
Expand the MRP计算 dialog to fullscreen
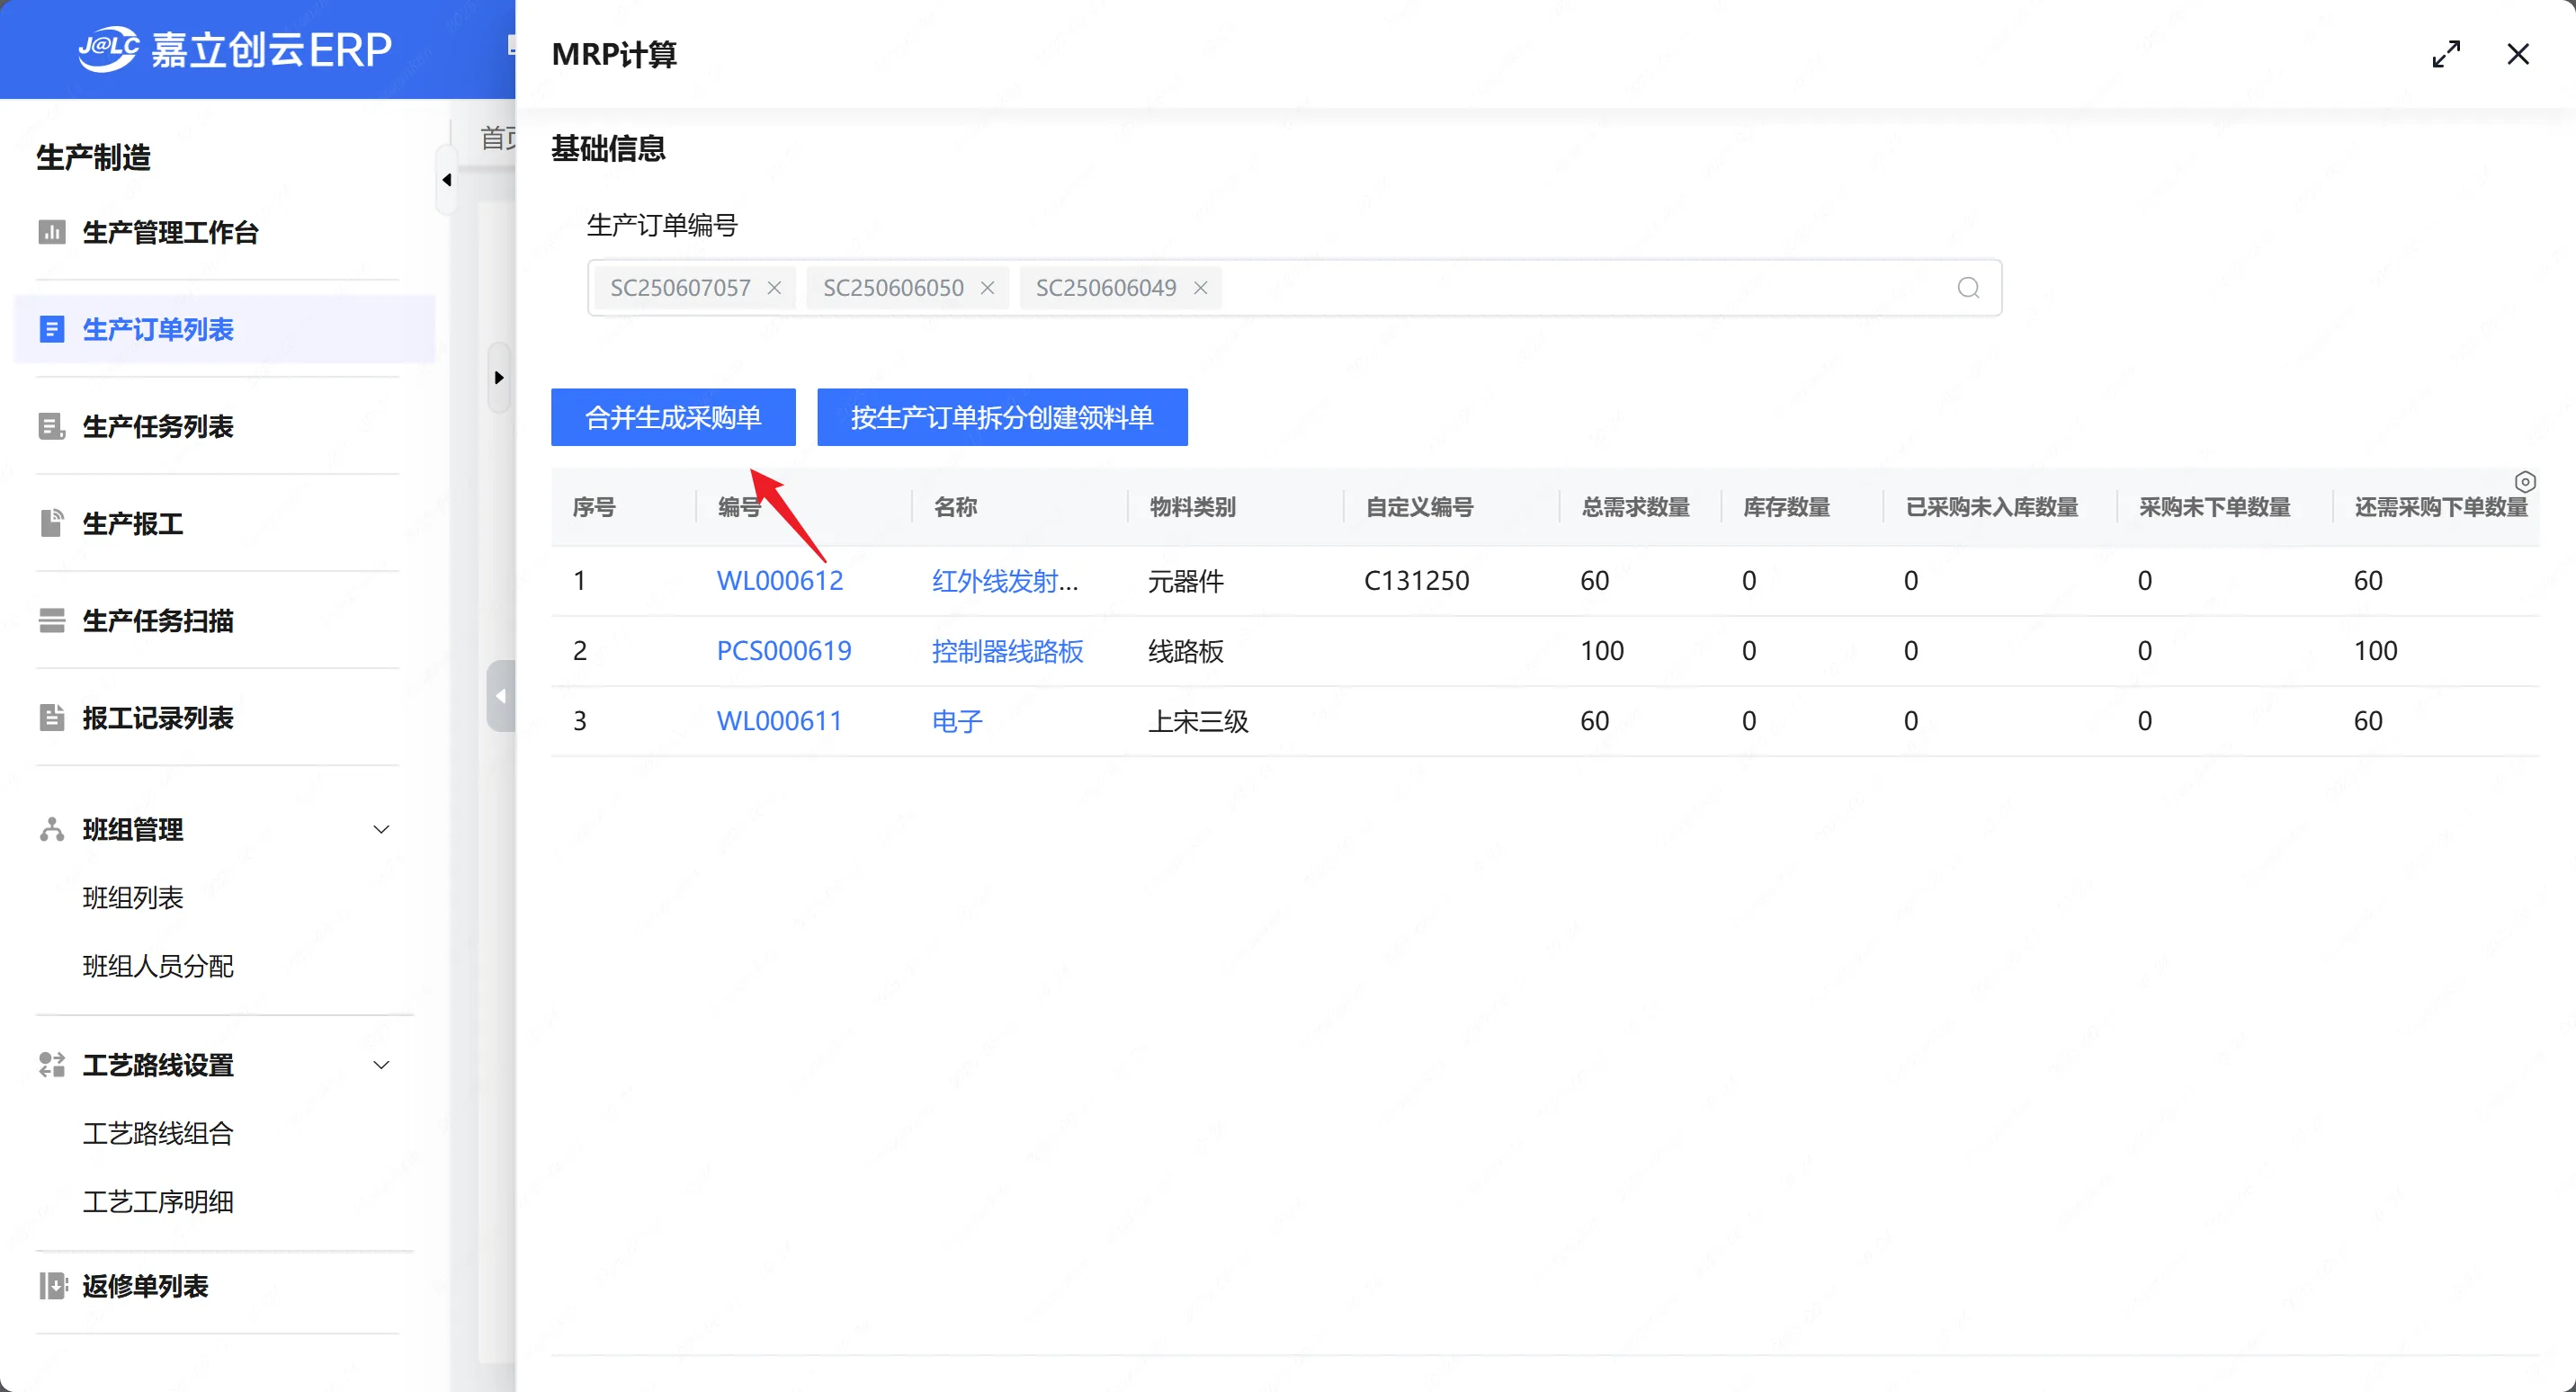pyautogui.click(x=2446, y=54)
